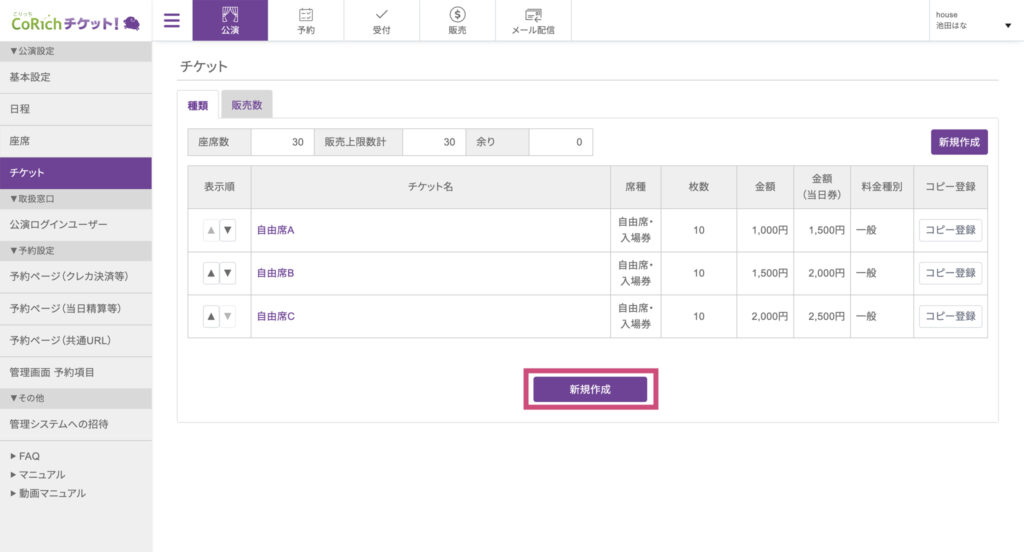Click the 販売上限数計 value field
The image size is (1024, 552).
(x=434, y=142)
